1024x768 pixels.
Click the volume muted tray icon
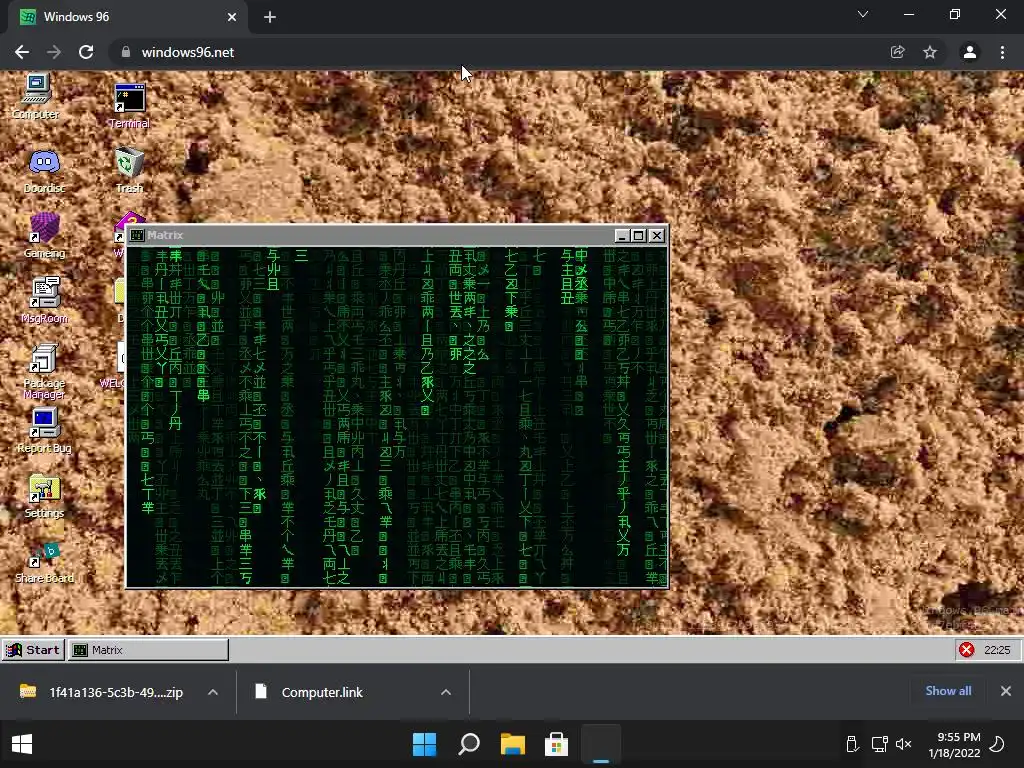point(903,744)
